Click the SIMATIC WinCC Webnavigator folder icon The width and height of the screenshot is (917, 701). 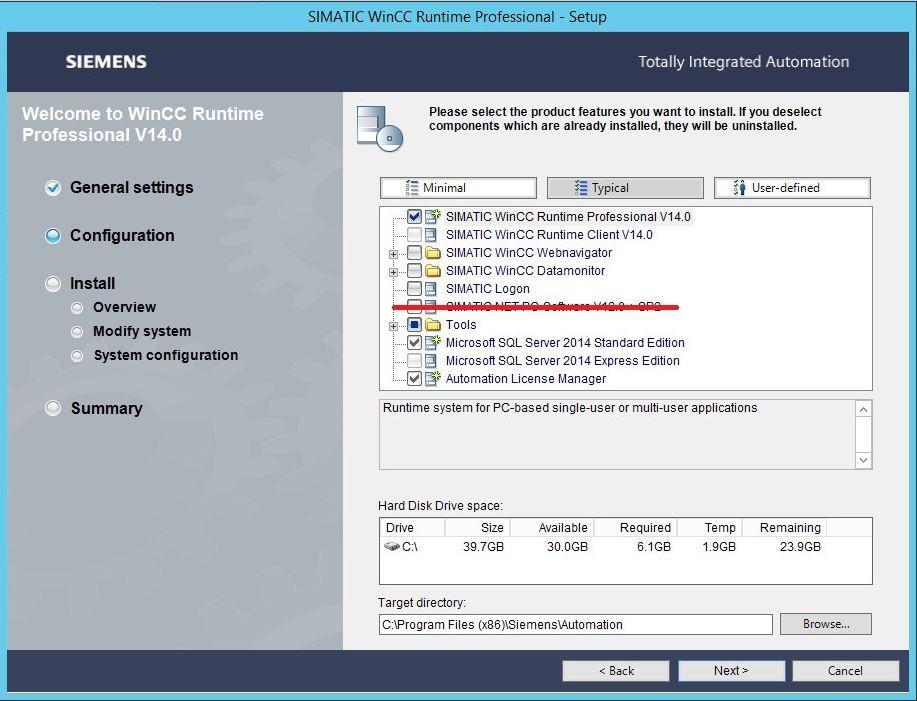(x=433, y=253)
